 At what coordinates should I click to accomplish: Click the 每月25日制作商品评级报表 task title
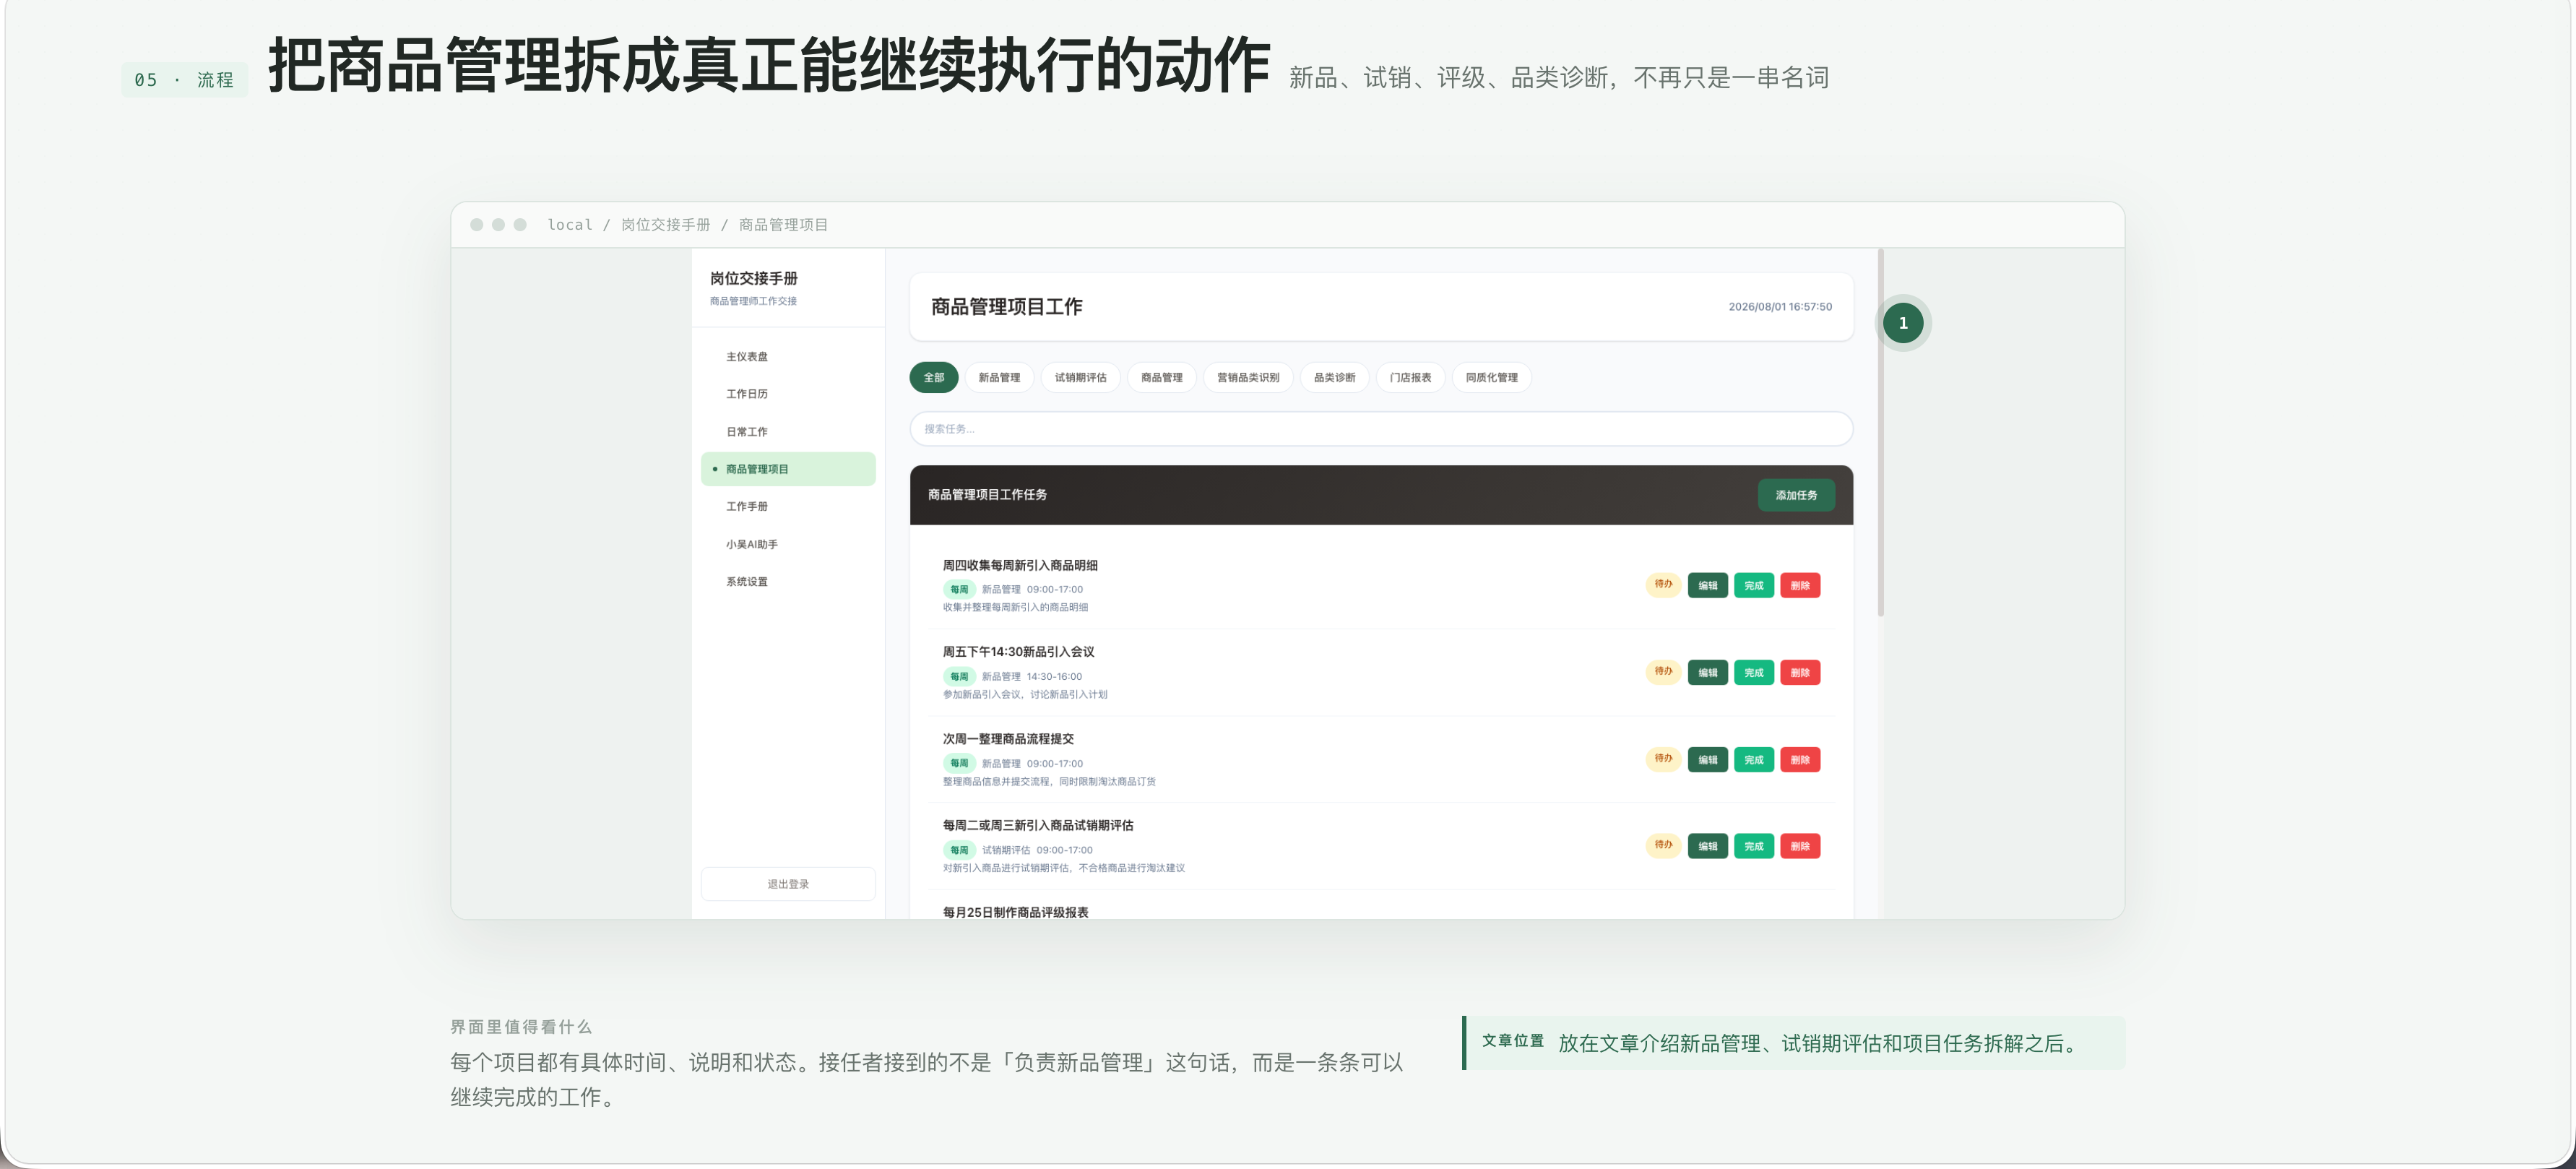(x=1014, y=912)
